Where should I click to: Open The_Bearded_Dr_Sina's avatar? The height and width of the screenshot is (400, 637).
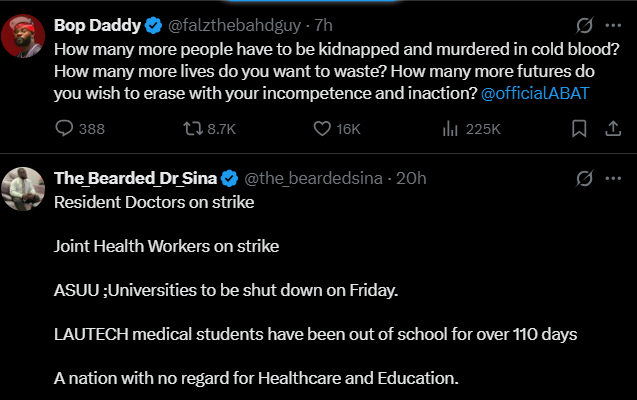(x=22, y=190)
